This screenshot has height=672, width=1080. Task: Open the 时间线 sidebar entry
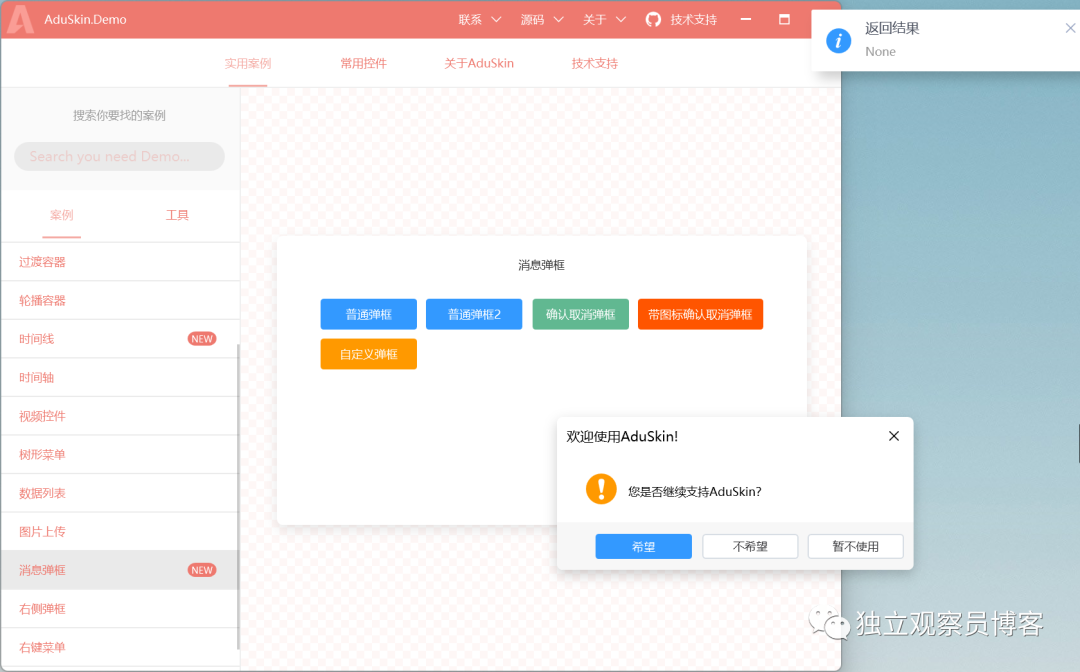click(x=120, y=339)
